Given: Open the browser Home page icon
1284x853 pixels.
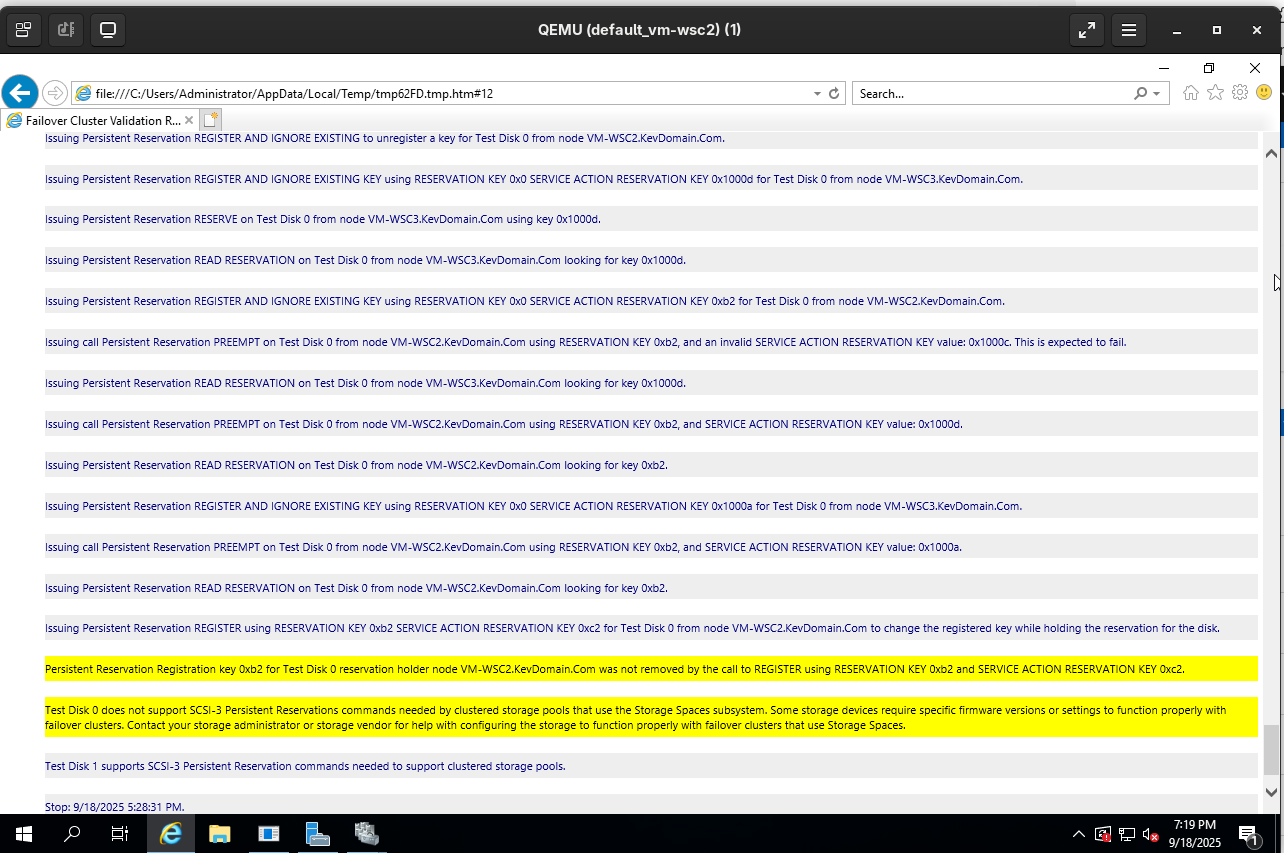Looking at the screenshot, I should coord(1190,93).
